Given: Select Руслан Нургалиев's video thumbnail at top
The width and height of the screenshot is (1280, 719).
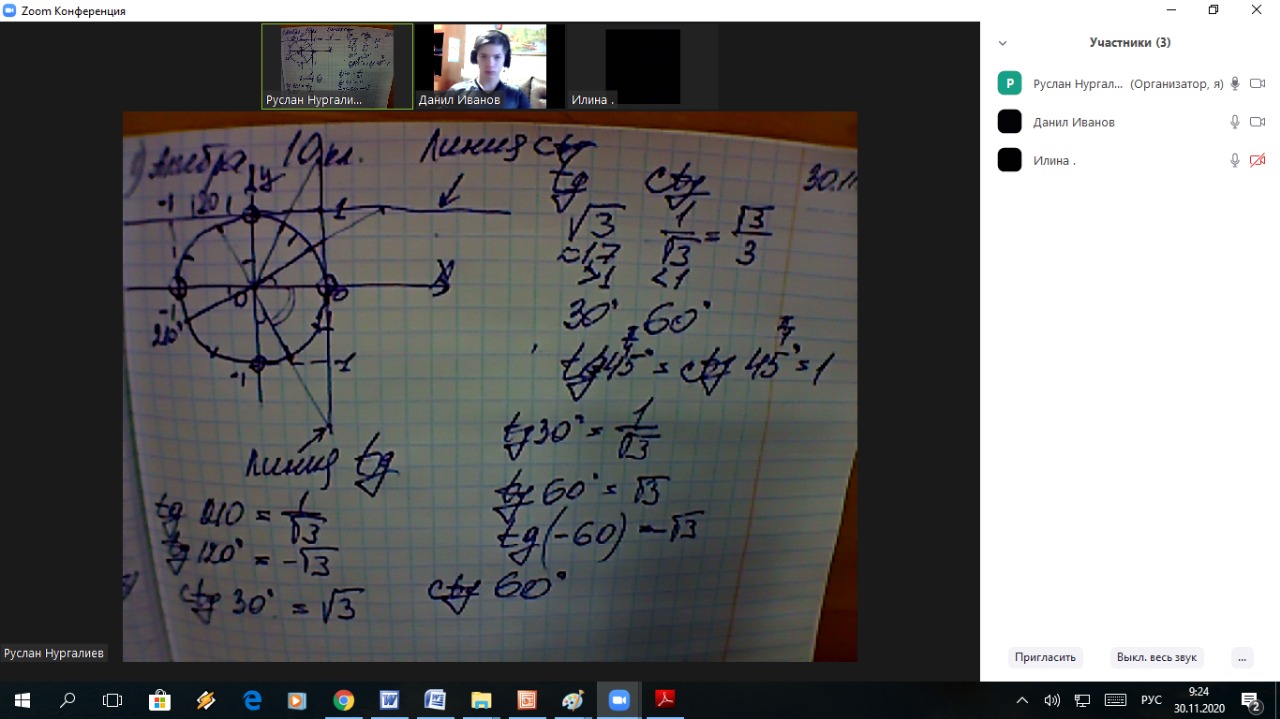Looking at the screenshot, I should click(x=337, y=66).
